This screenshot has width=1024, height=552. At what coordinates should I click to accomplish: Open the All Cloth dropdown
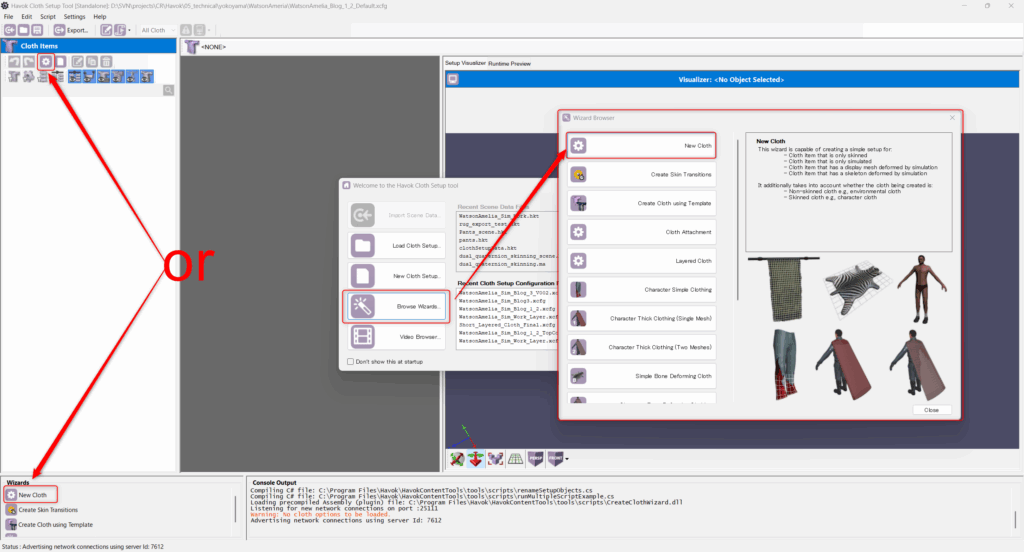coord(158,30)
